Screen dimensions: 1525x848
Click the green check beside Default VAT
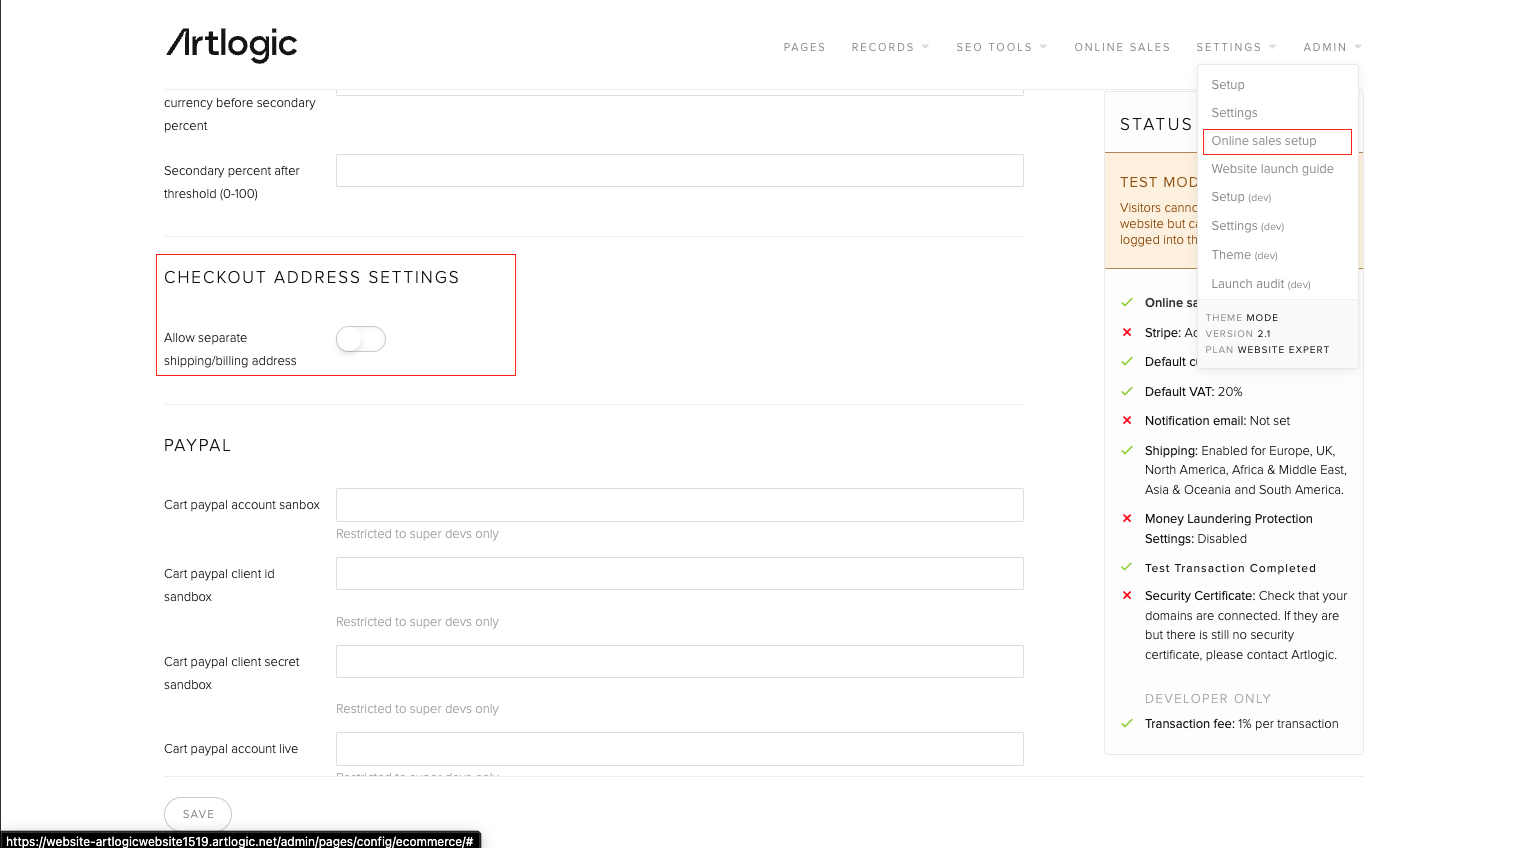click(x=1127, y=392)
